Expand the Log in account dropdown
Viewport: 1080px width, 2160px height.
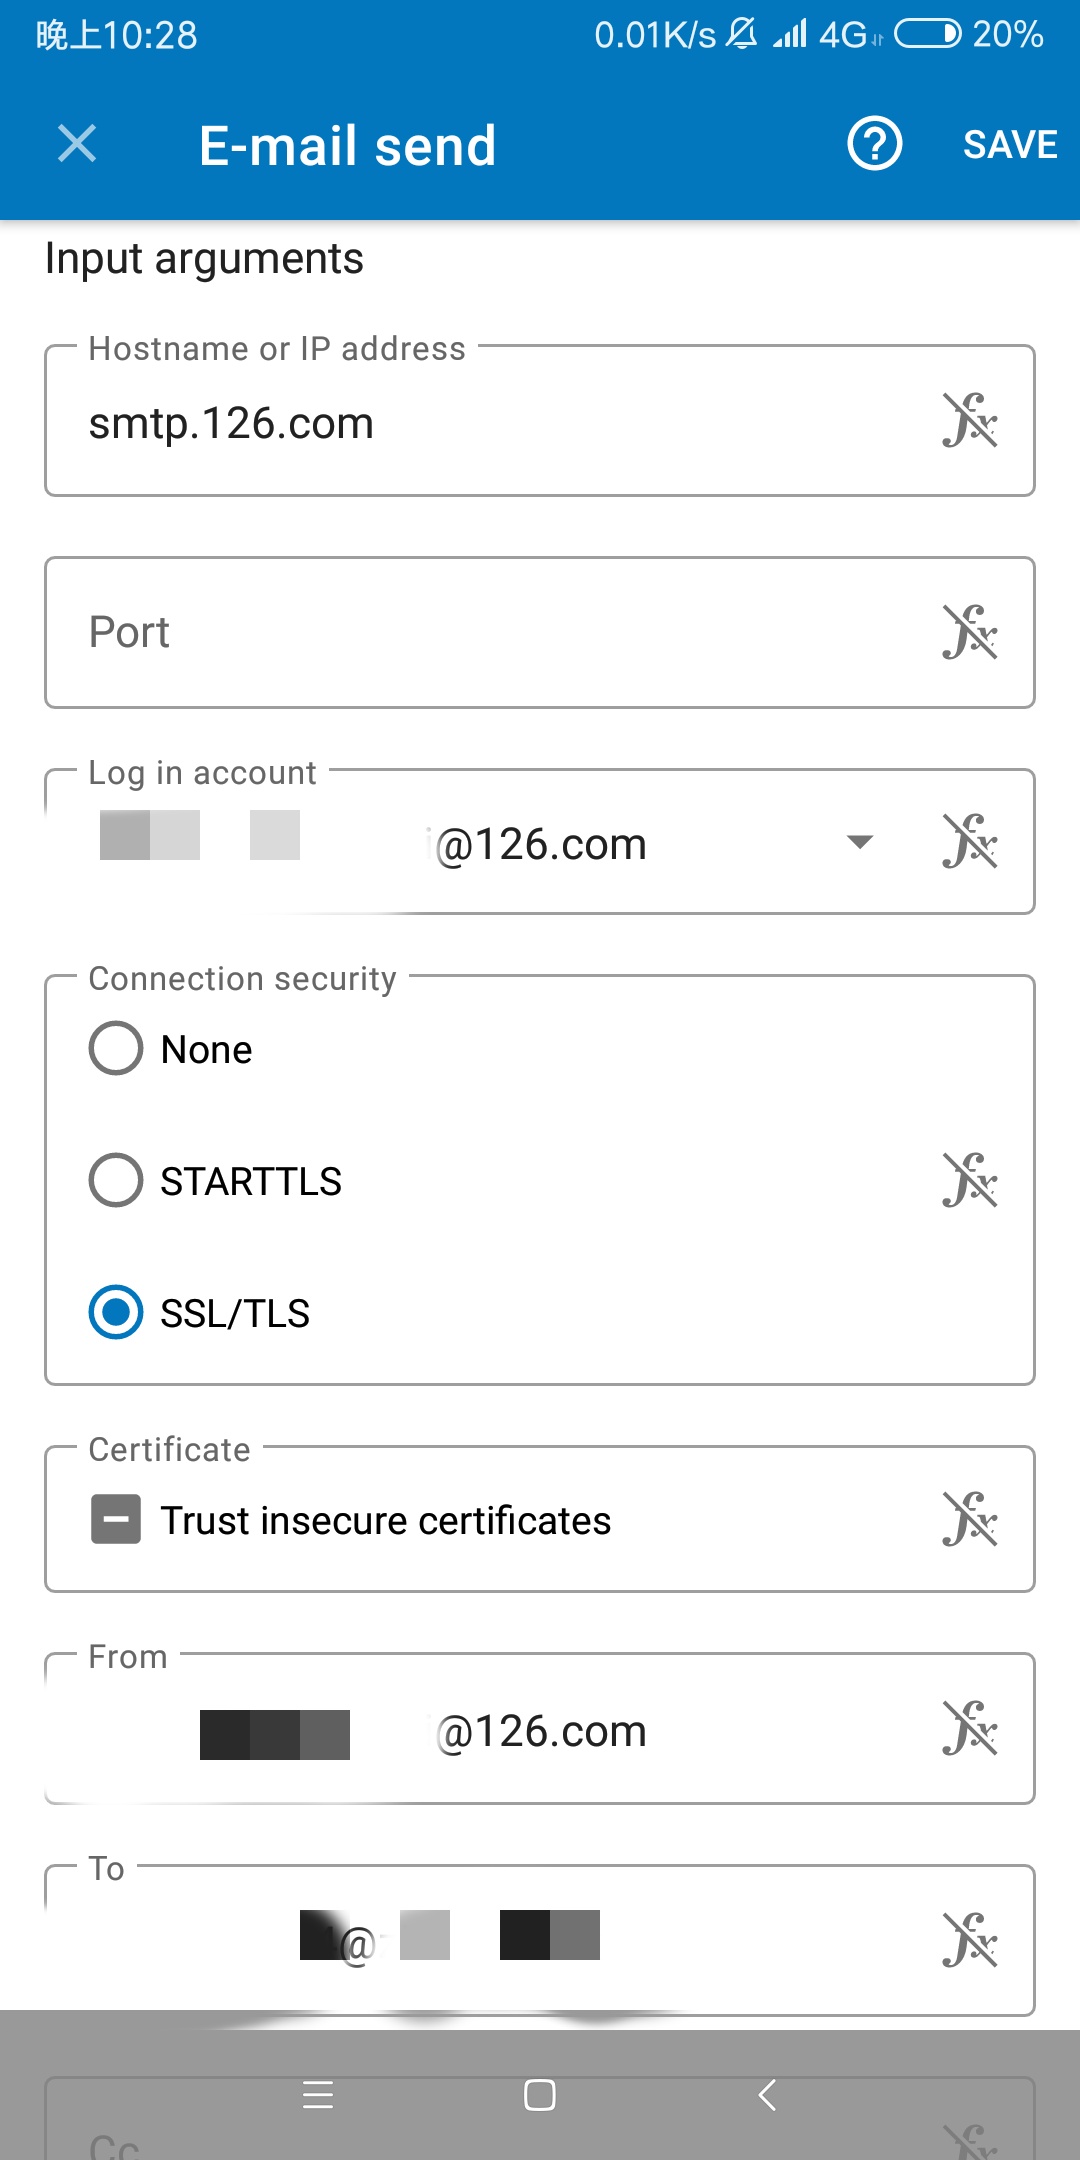point(859,842)
